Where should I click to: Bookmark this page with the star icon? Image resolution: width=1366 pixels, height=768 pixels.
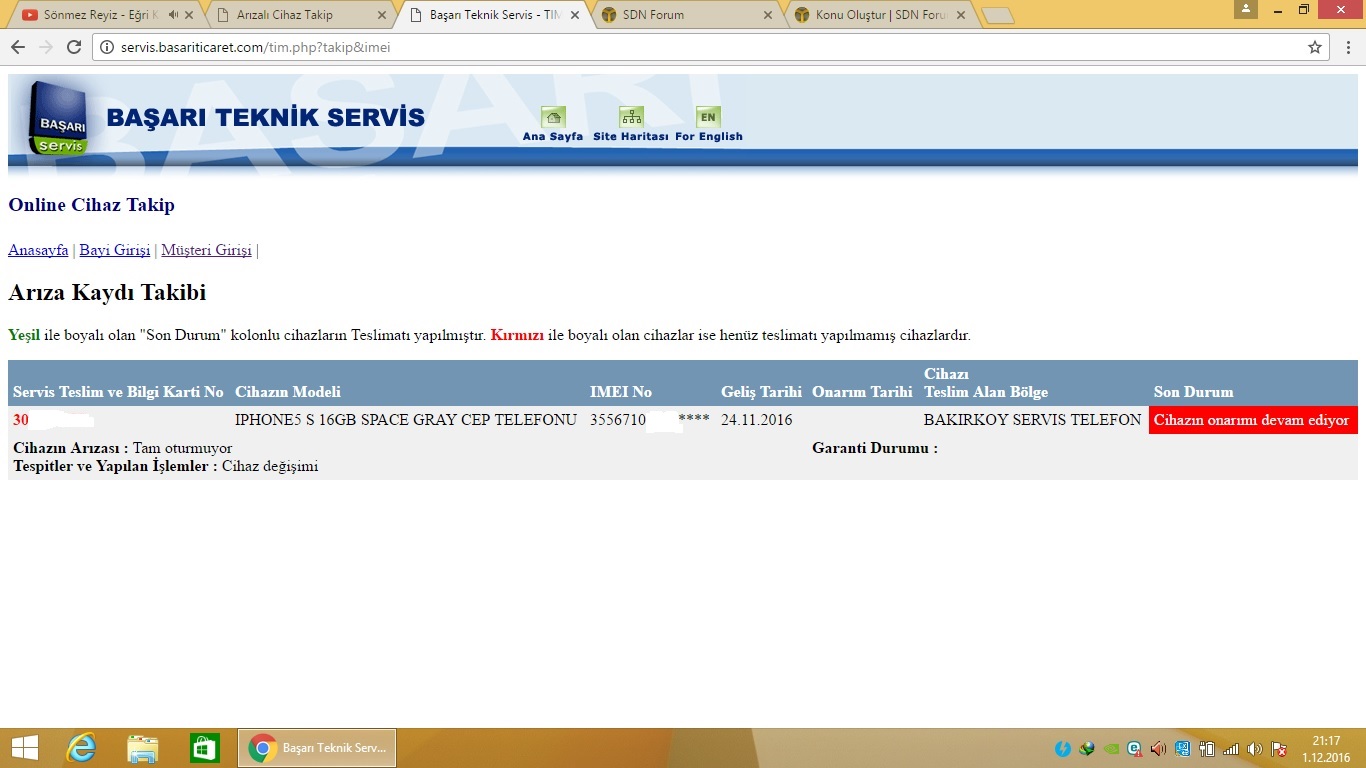coord(1315,47)
